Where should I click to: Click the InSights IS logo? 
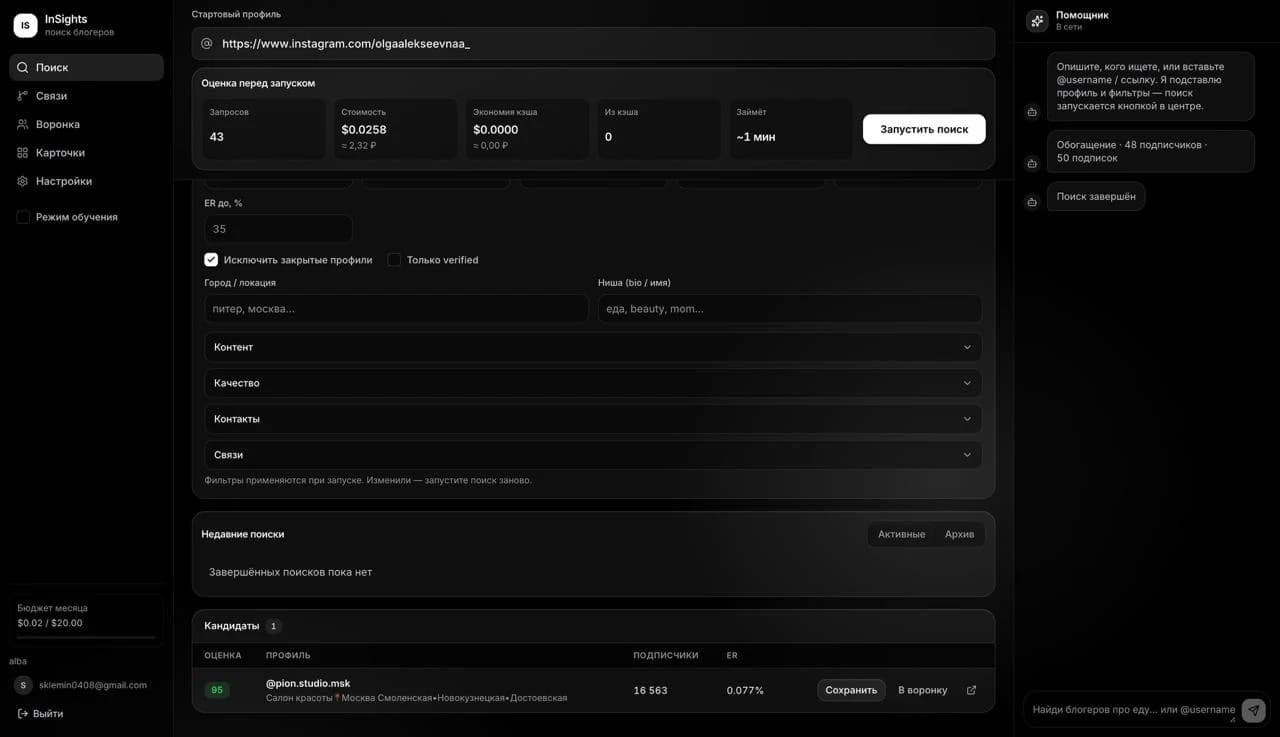(x=25, y=25)
